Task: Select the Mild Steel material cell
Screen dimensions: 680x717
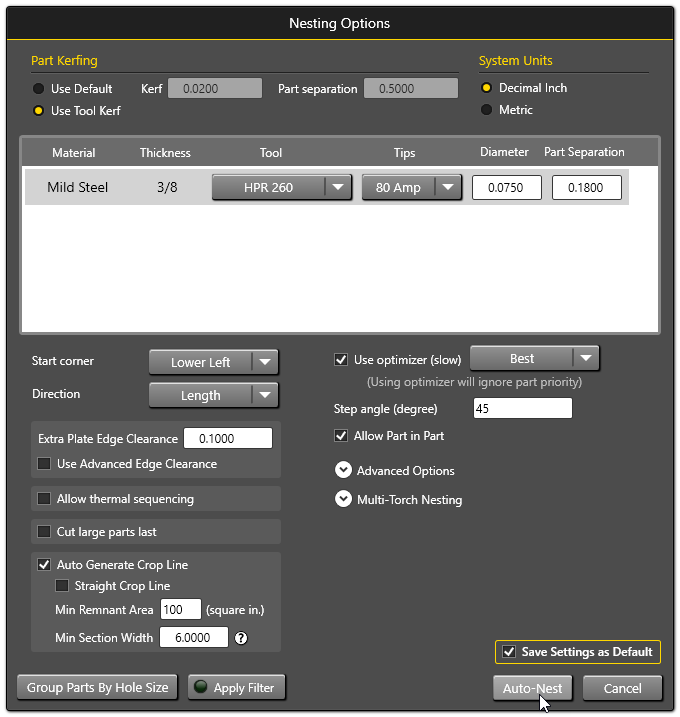Action: point(78,187)
